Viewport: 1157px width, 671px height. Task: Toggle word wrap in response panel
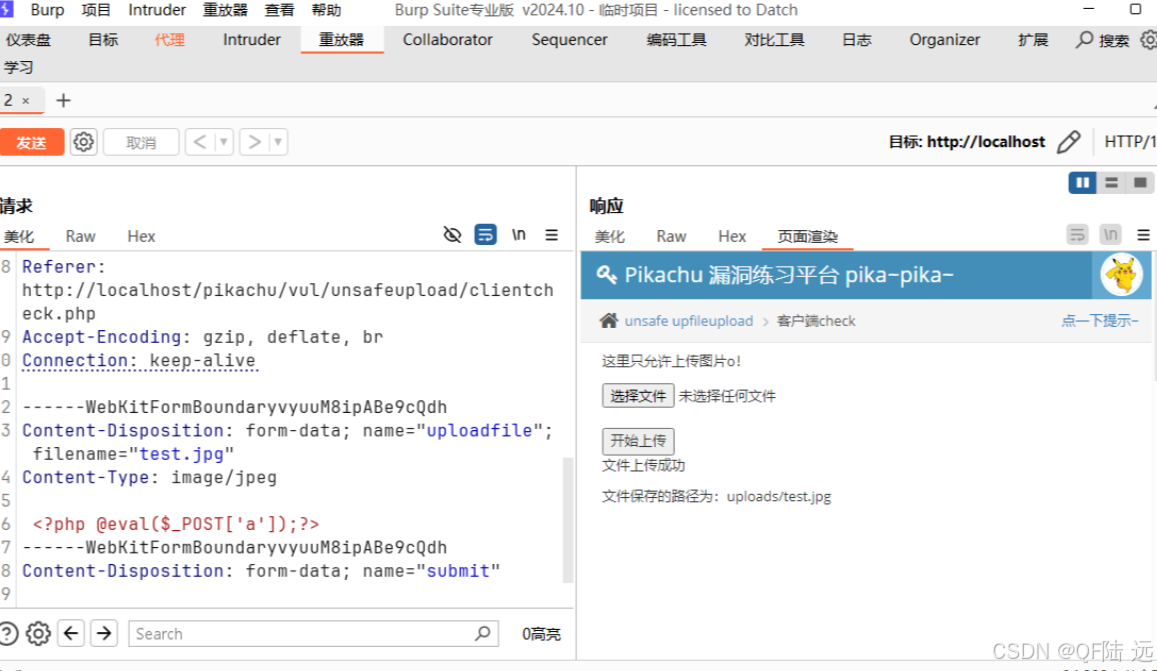point(1077,235)
